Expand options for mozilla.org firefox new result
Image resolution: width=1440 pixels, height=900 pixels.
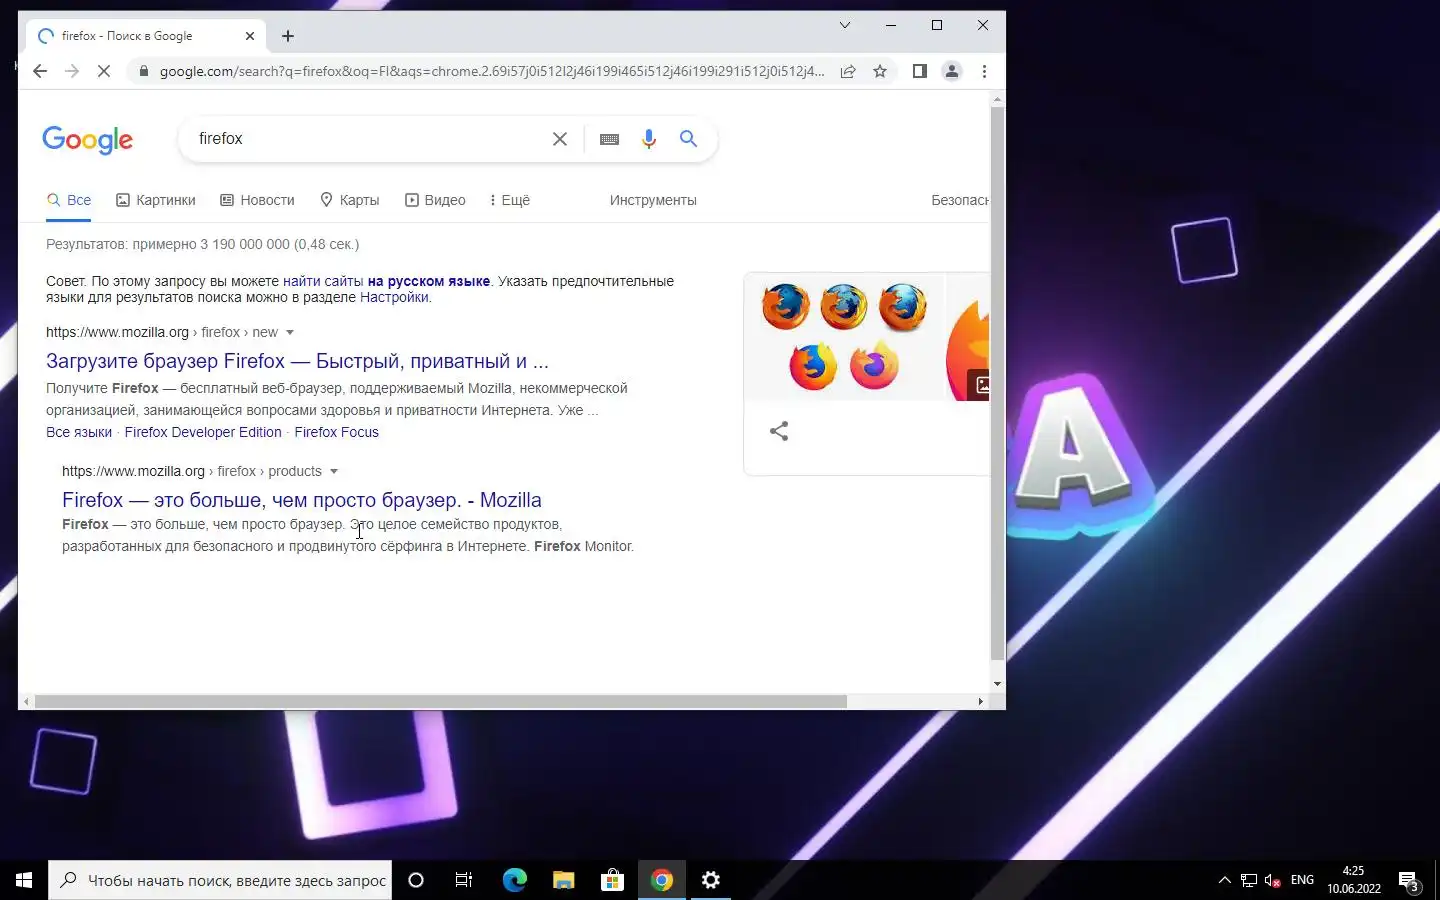[290, 332]
